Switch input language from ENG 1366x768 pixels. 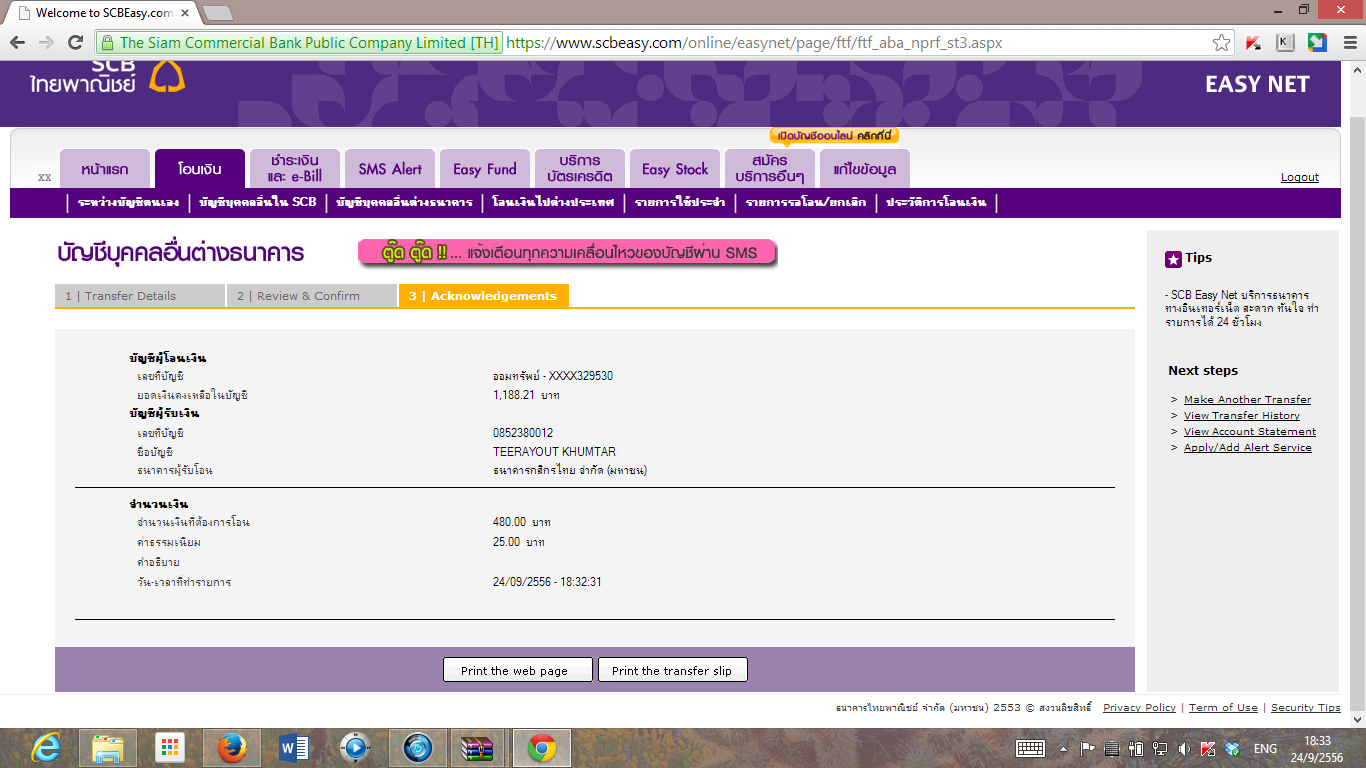tap(1265, 748)
